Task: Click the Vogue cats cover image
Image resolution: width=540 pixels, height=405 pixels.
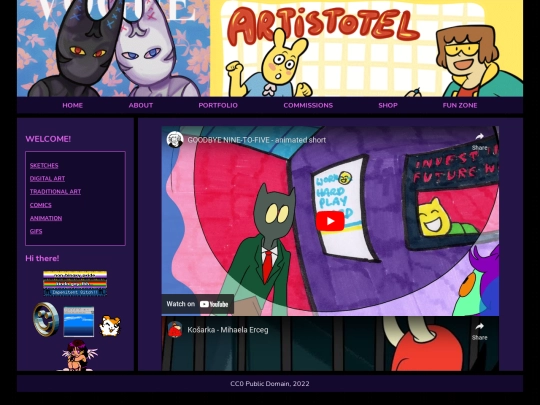Action: (113, 48)
